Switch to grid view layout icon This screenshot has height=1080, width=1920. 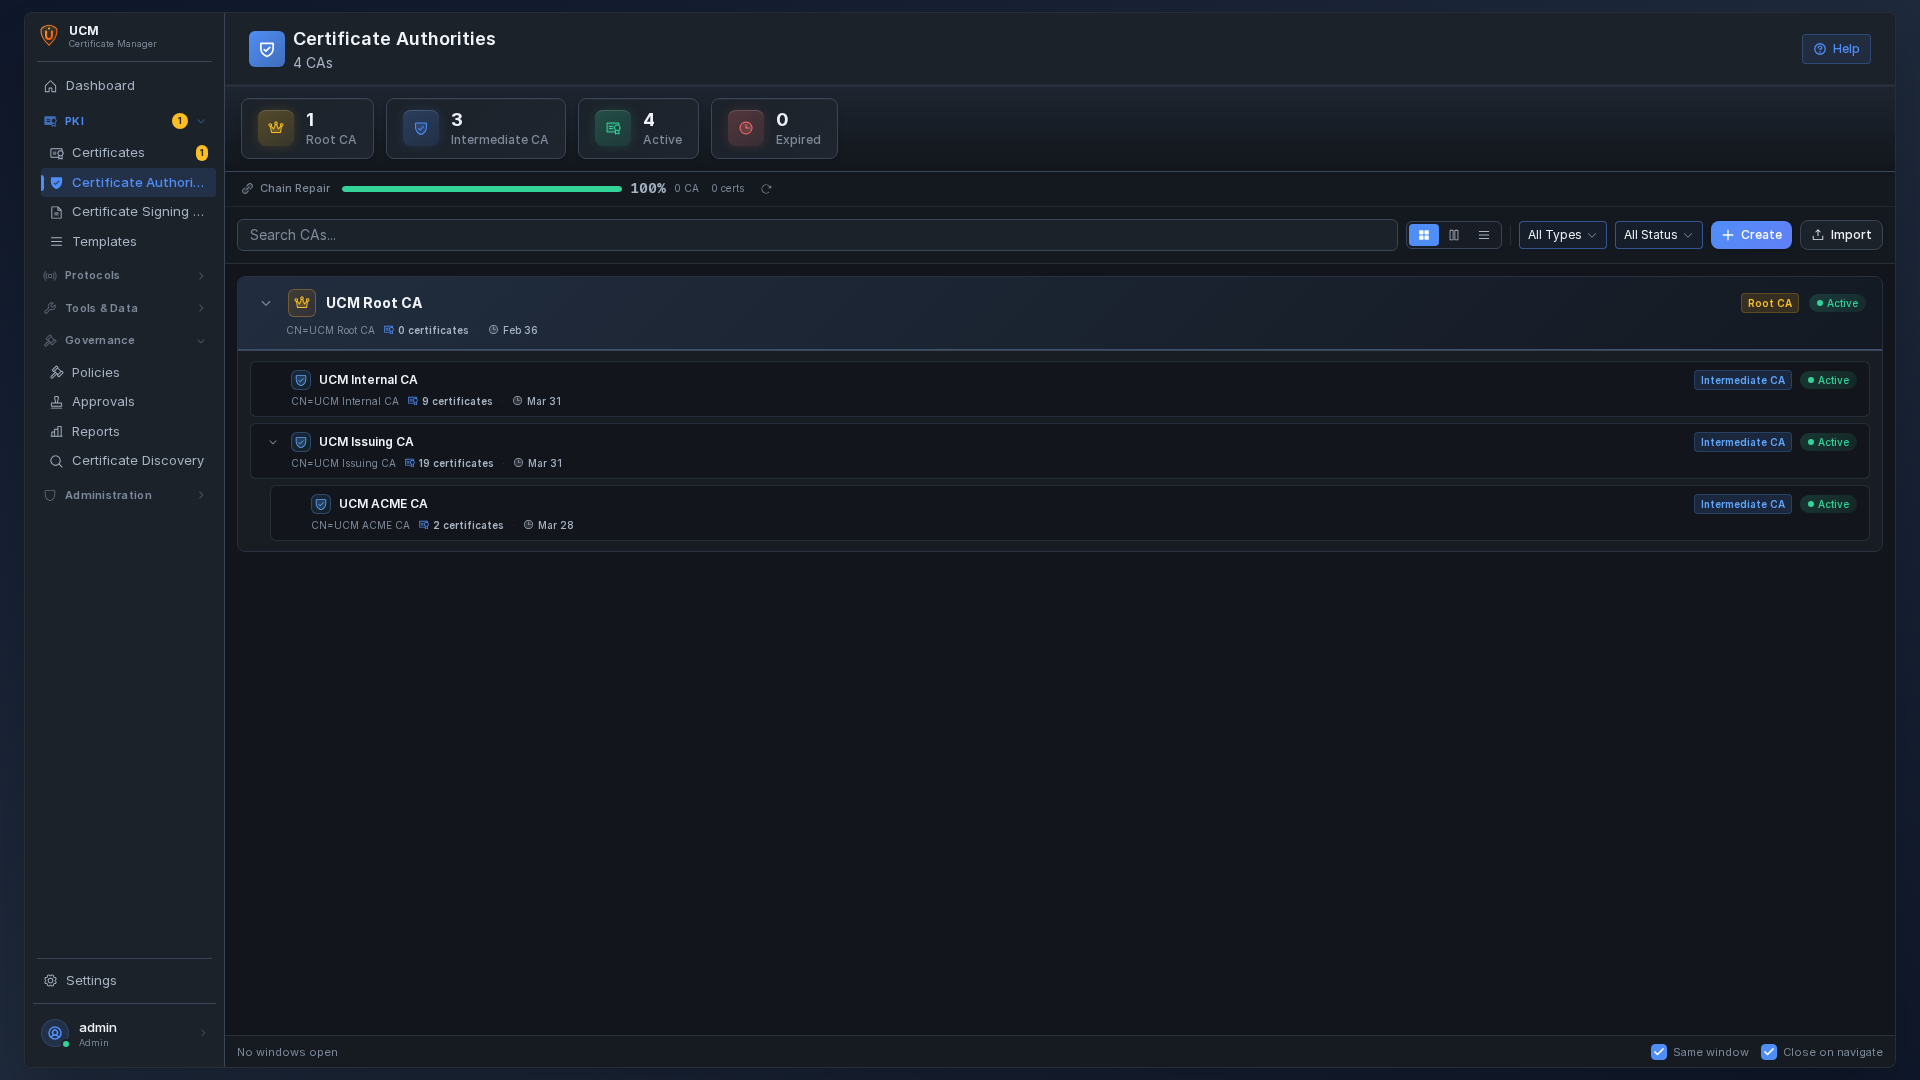click(1423, 235)
